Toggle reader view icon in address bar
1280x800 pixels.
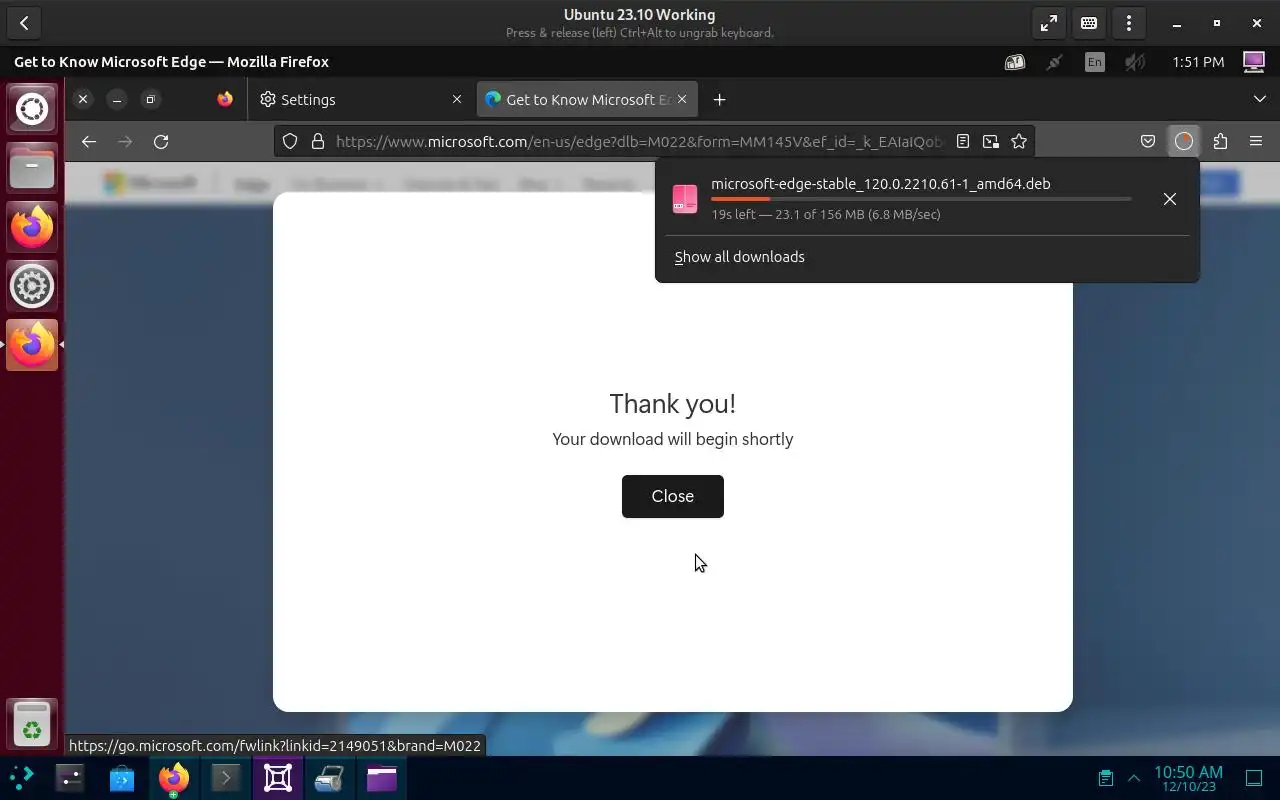click(x=963, y=141)
